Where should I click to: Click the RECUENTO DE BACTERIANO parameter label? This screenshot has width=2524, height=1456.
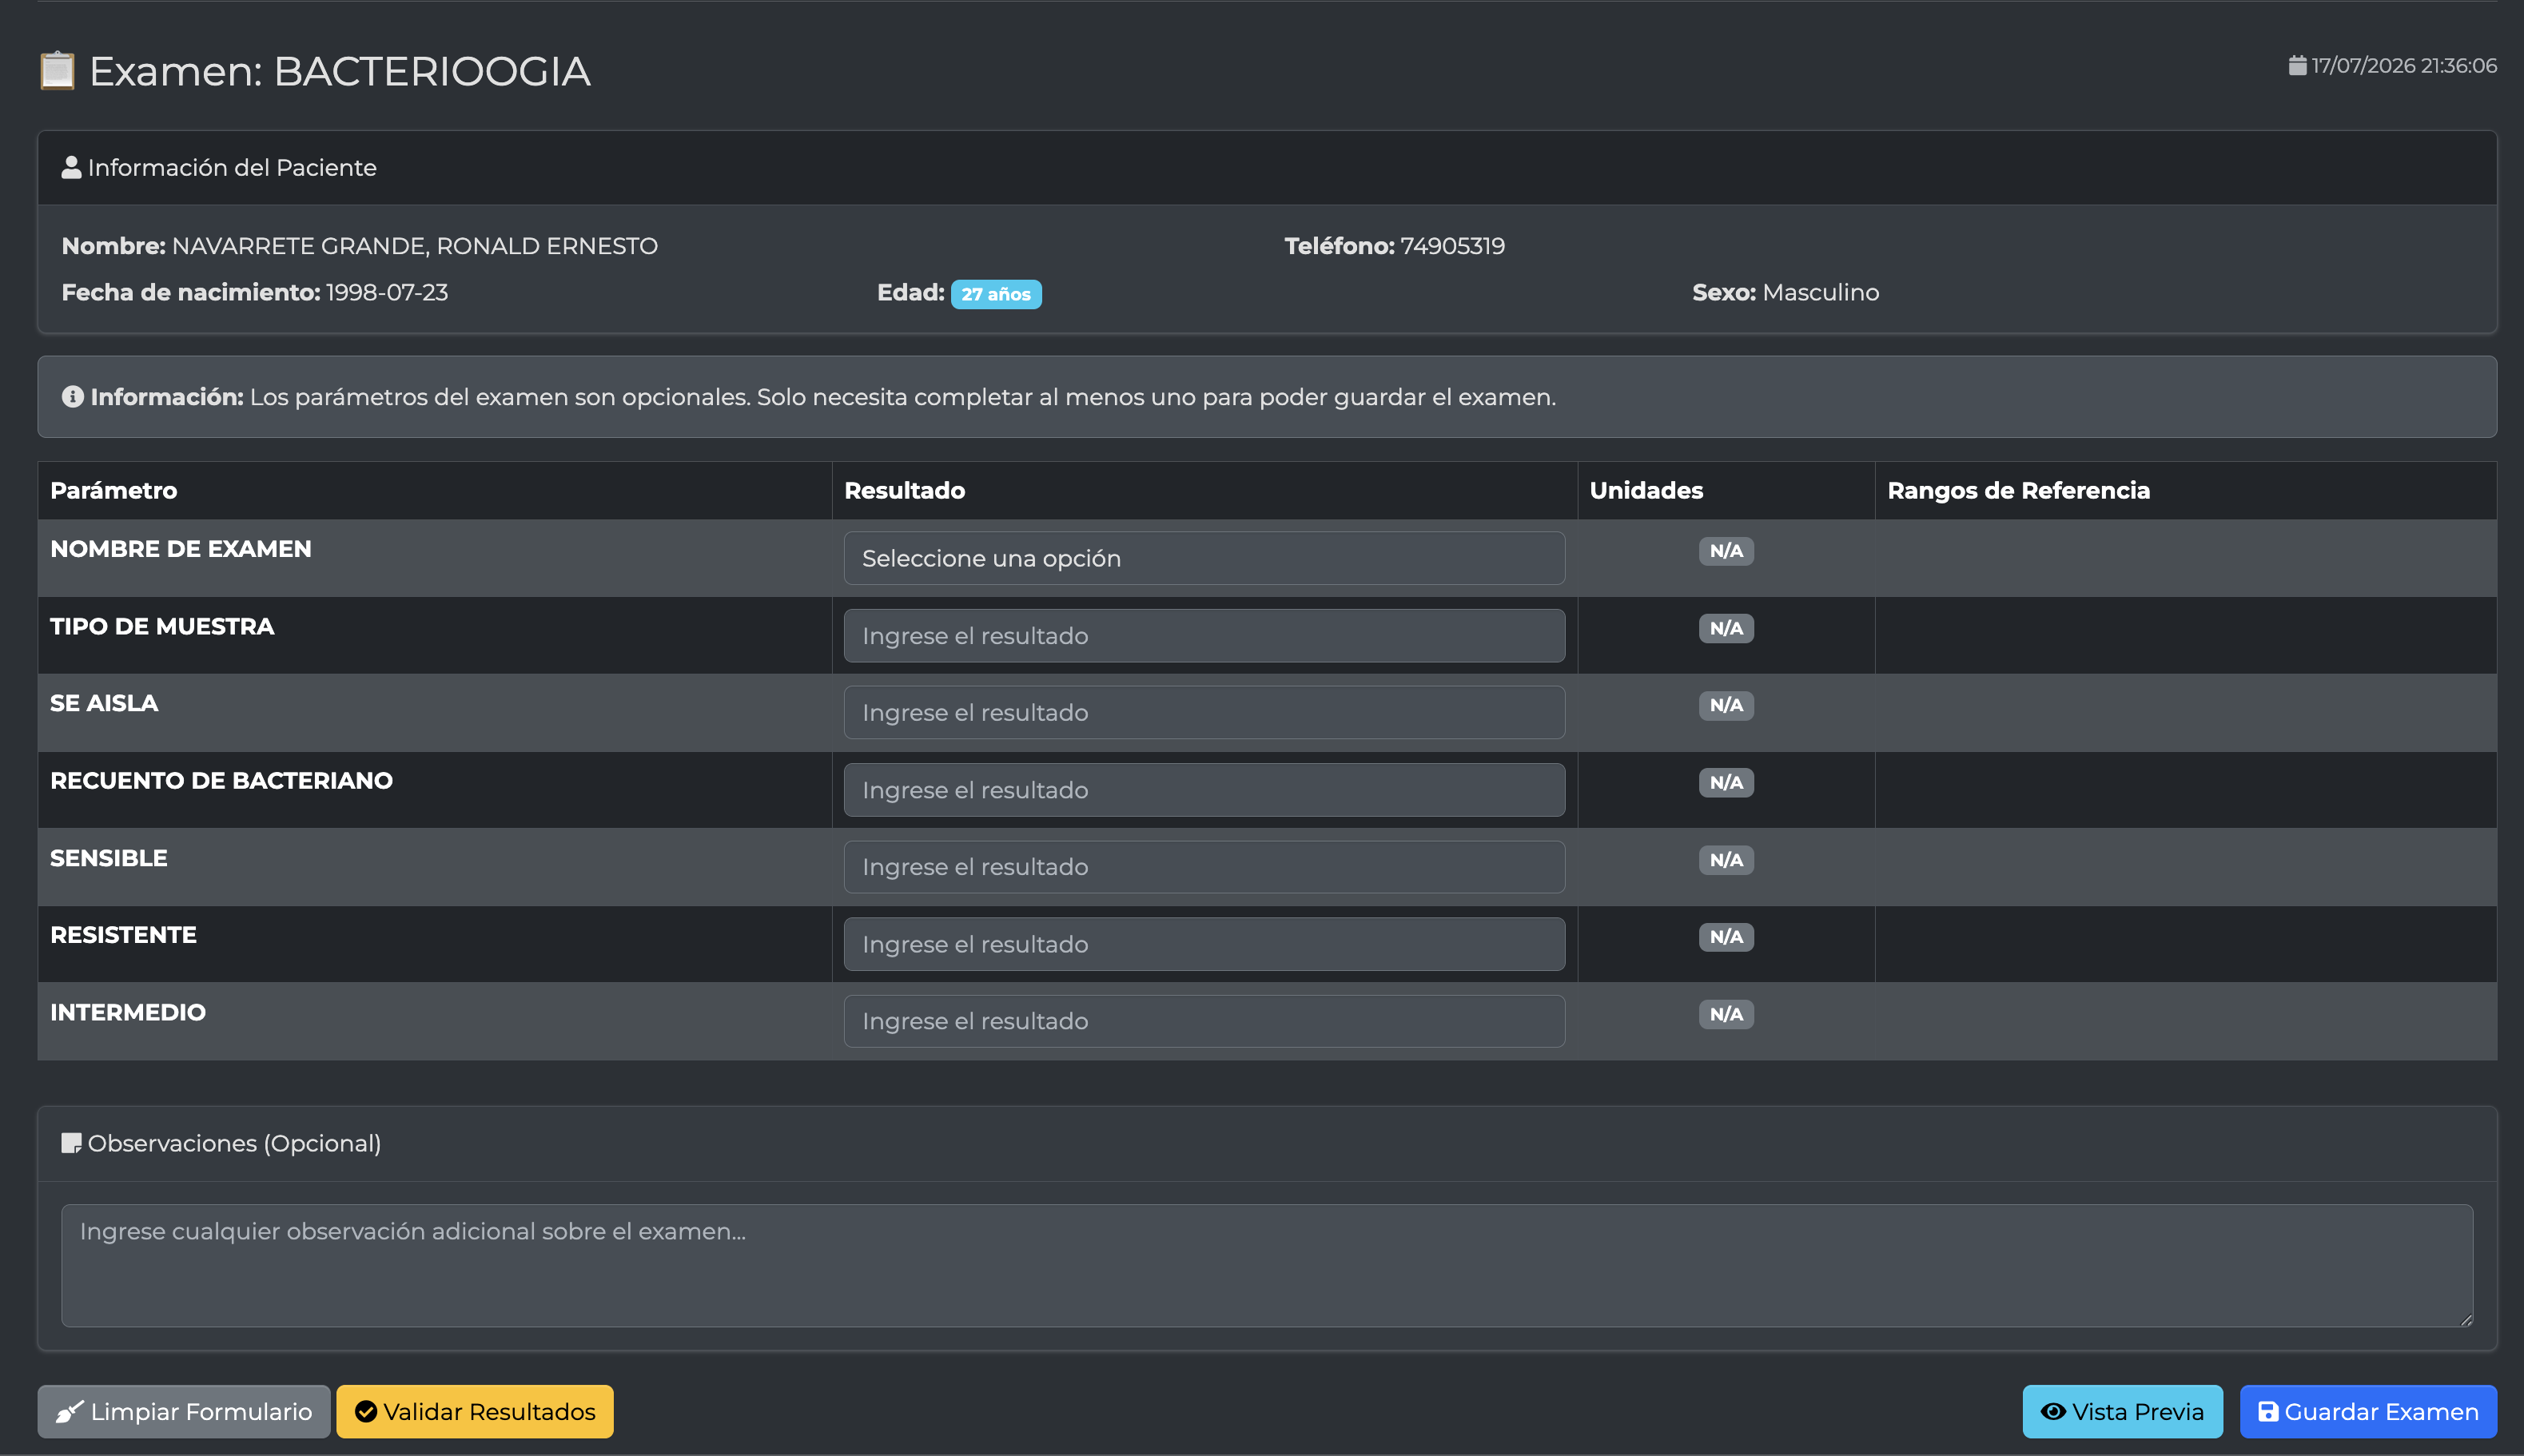221,780
